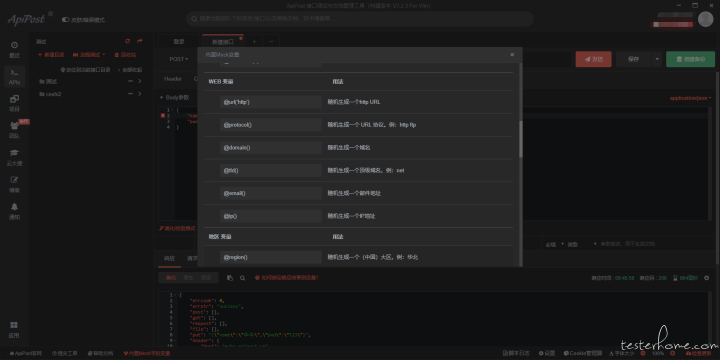
Task: Open the POST method dropdown
Action: pos(179,59)
